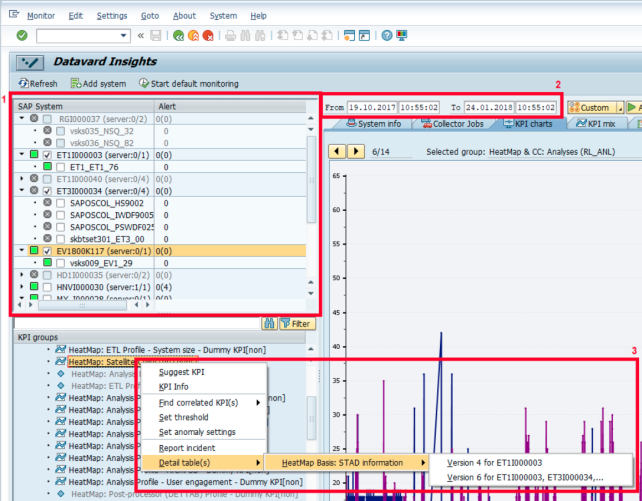Screen dimensions: 642x501
Task: Click Start default monitoring button
Action: 188,84
